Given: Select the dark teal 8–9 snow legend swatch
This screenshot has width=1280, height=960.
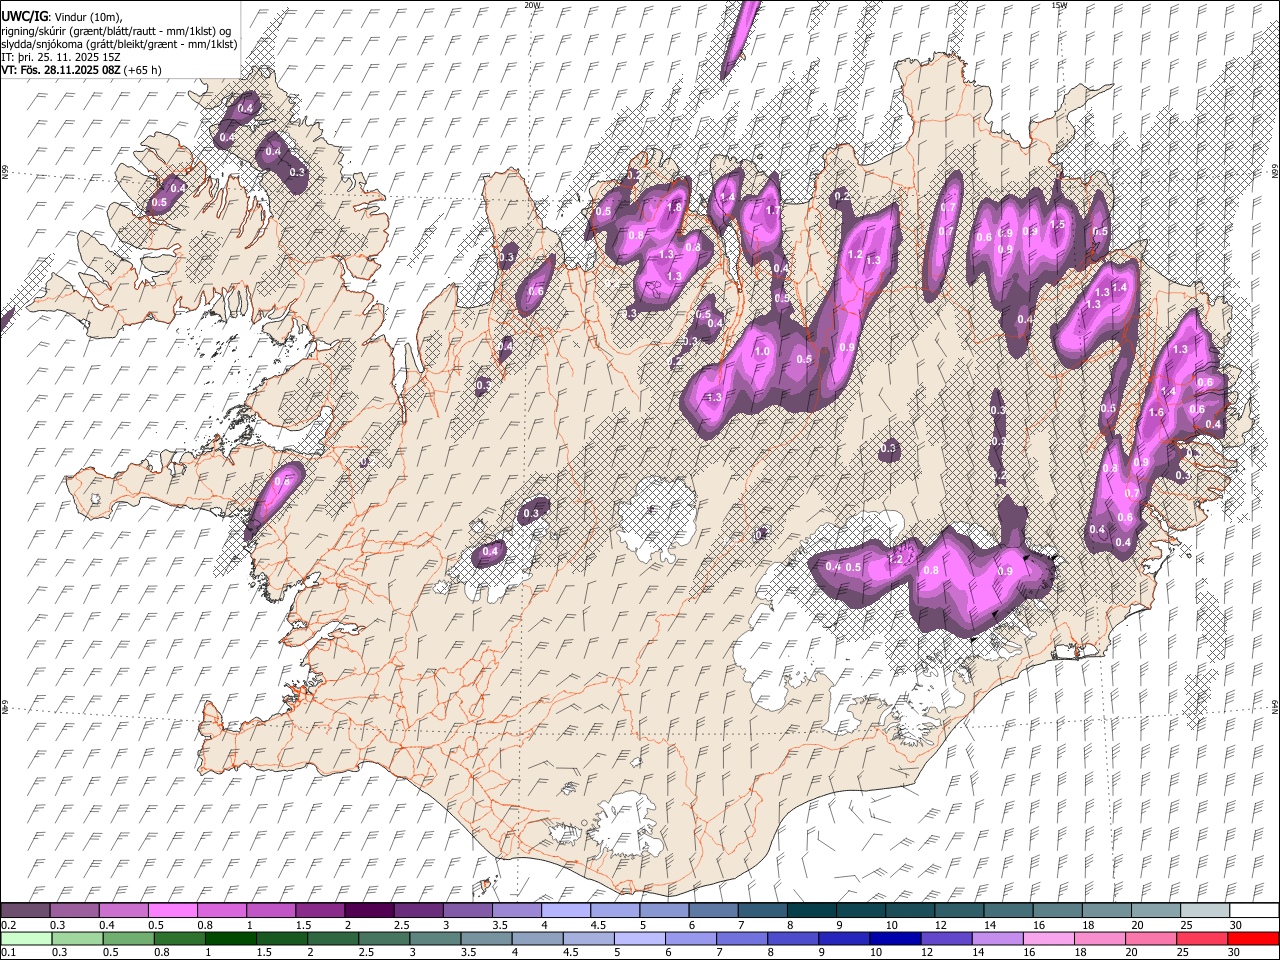Looking at the screenshot, I should tap(811, 911).
